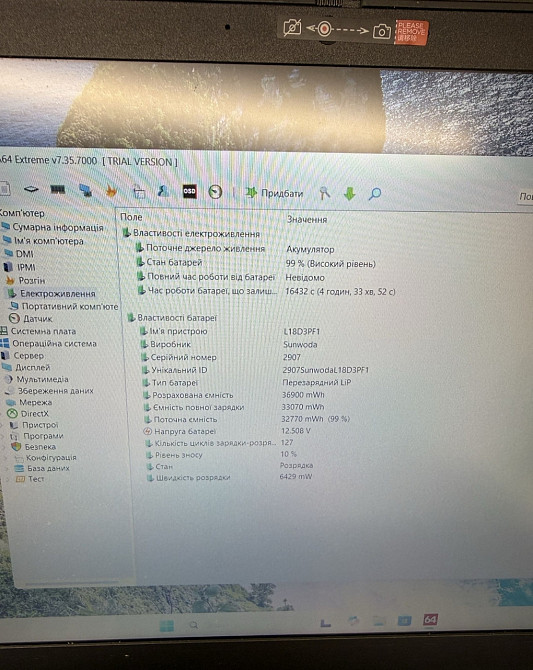Select Дисплей category
533x670 pixels.
click(x=26, y=367)
